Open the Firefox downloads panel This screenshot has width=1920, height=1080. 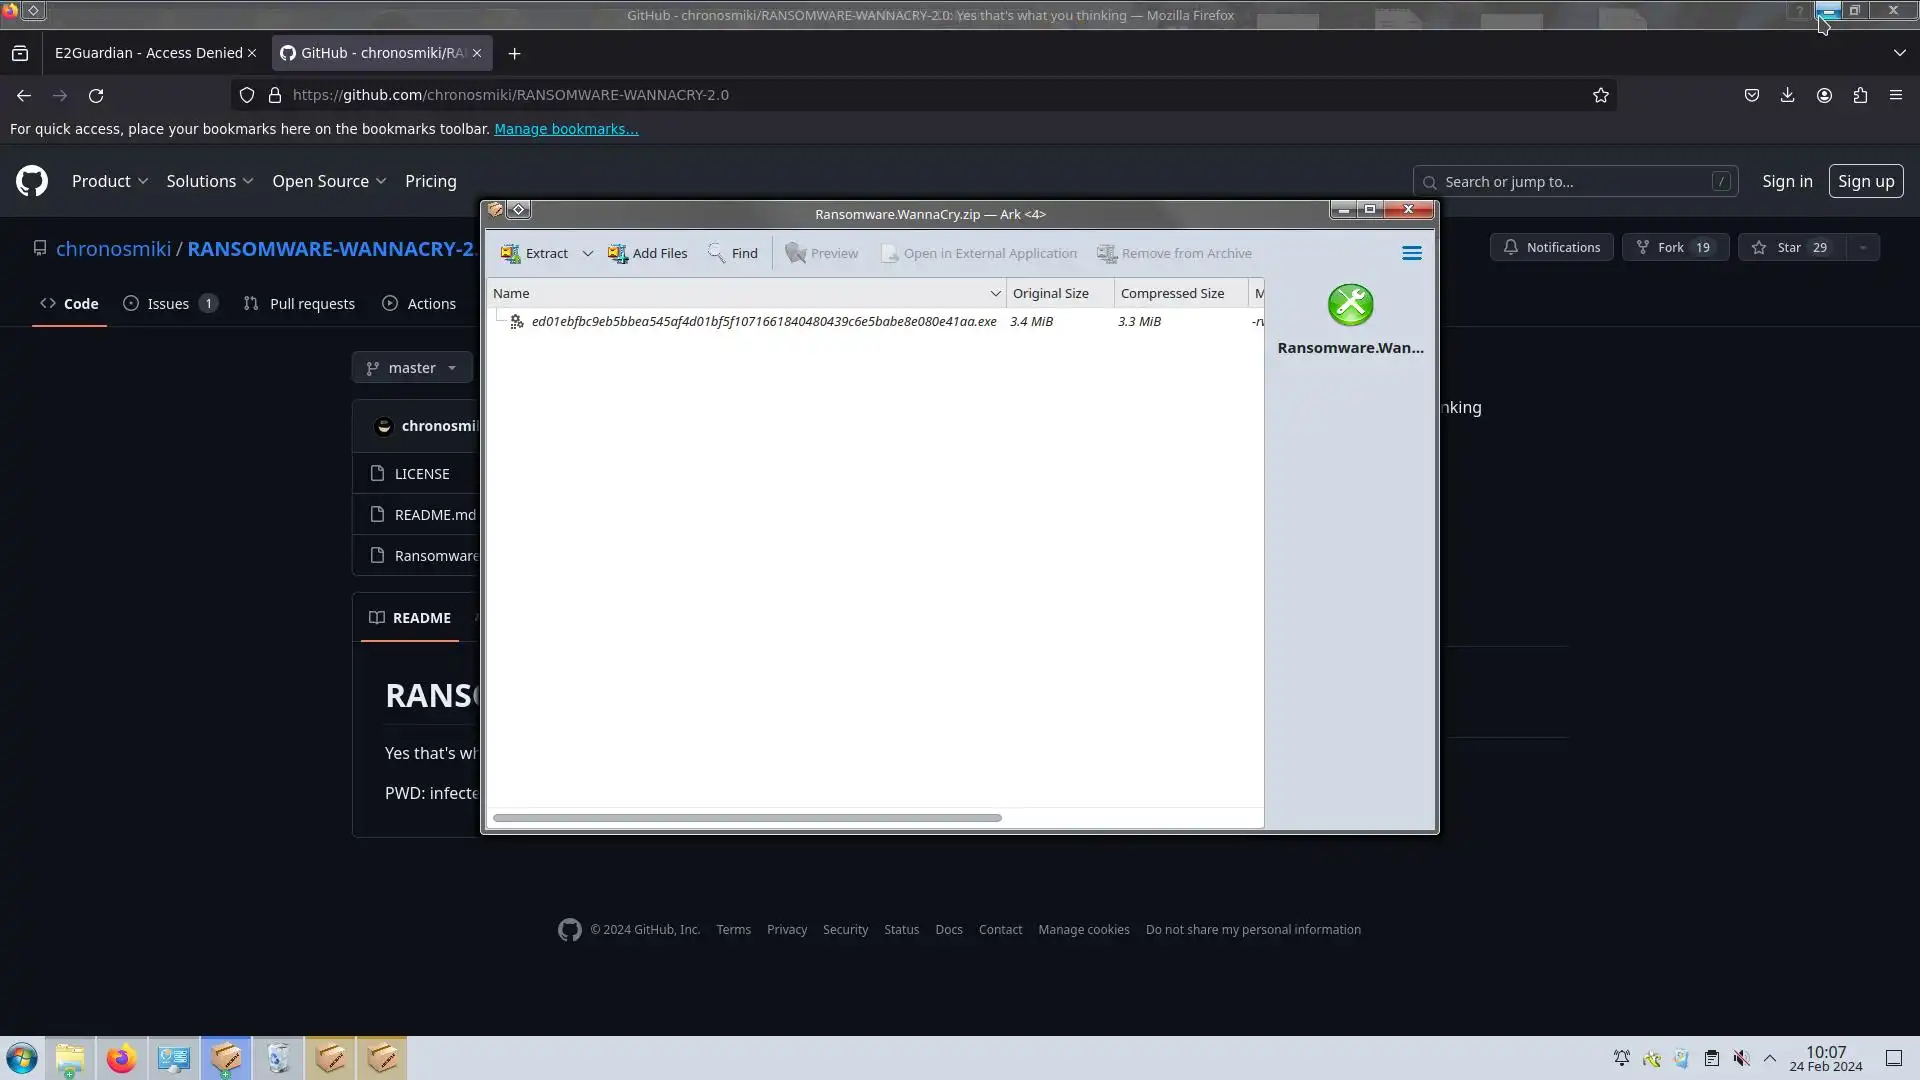[1787, 95]
